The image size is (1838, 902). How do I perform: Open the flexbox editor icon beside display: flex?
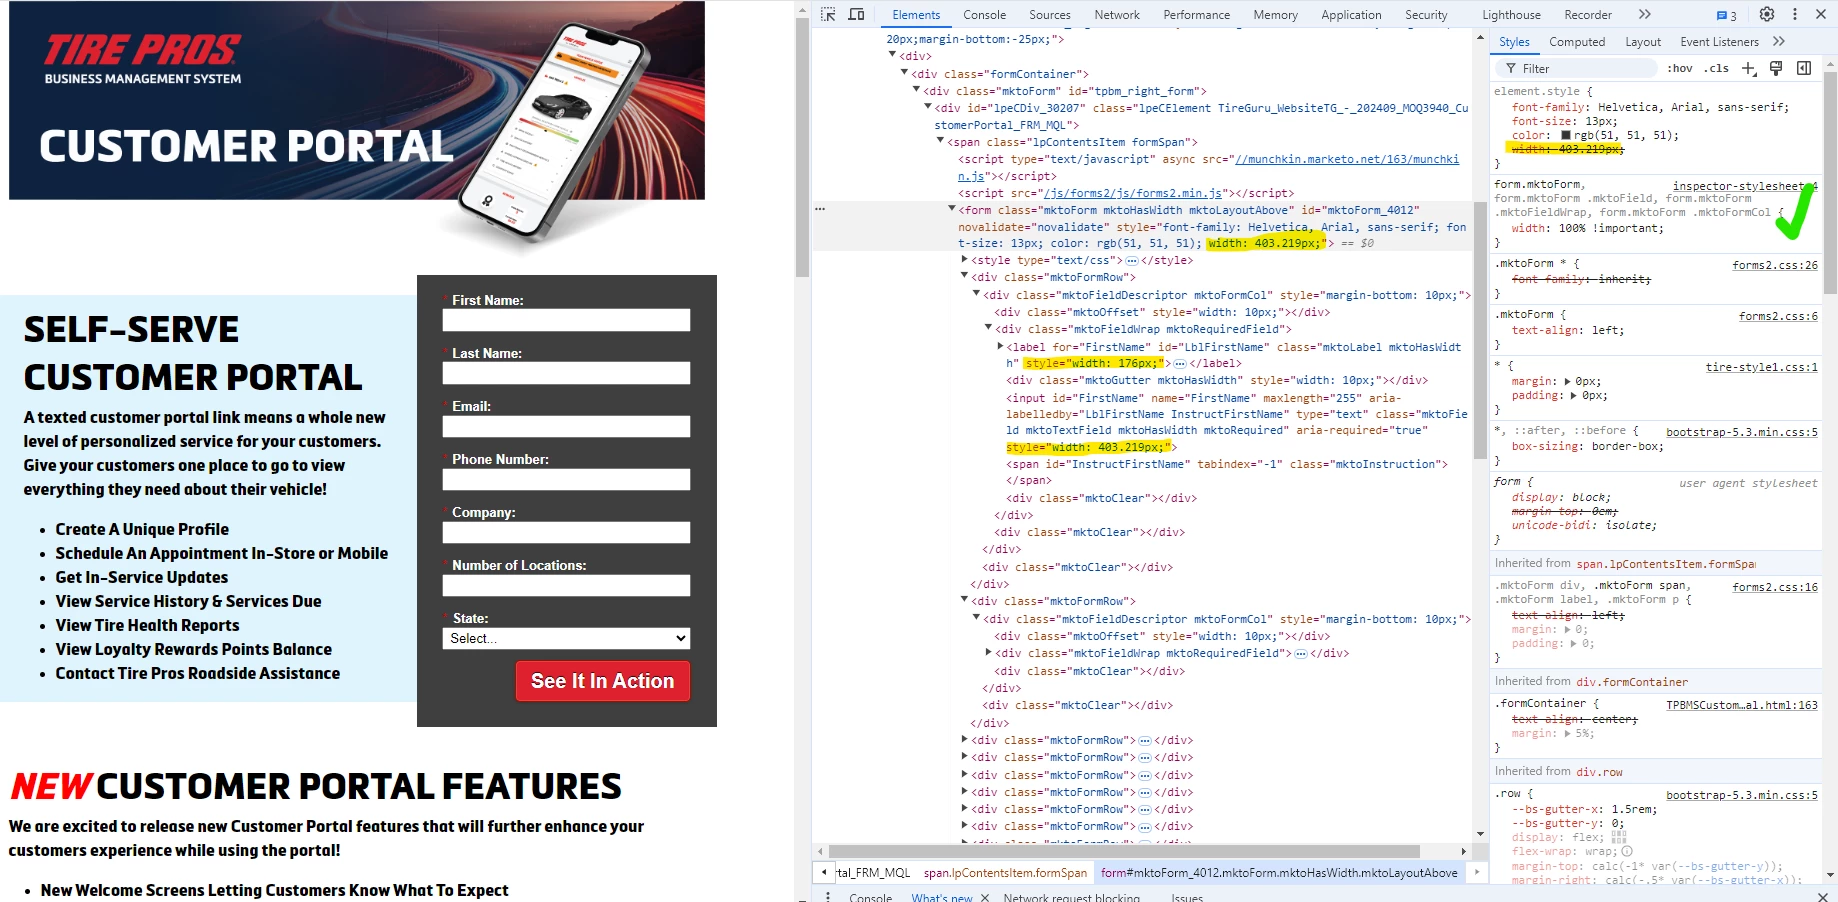click(1619, 837)
